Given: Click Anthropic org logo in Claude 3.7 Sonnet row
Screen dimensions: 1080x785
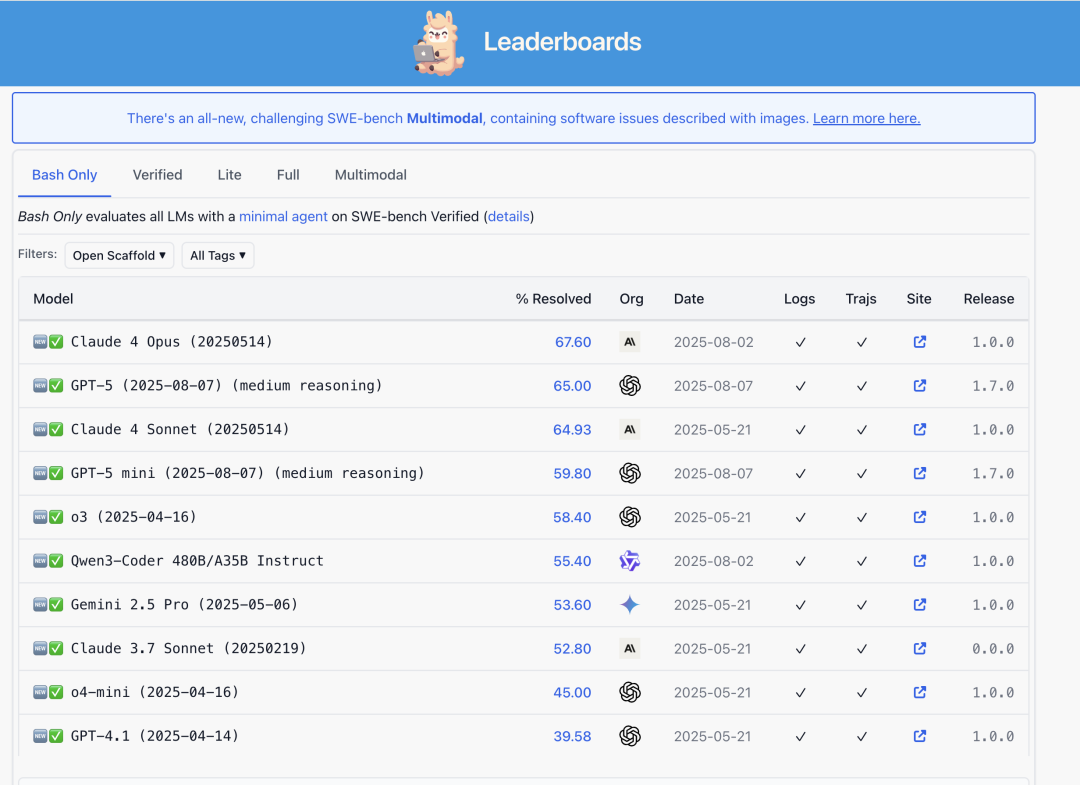Looking at the screenshot, I should [x=630, y=649].
